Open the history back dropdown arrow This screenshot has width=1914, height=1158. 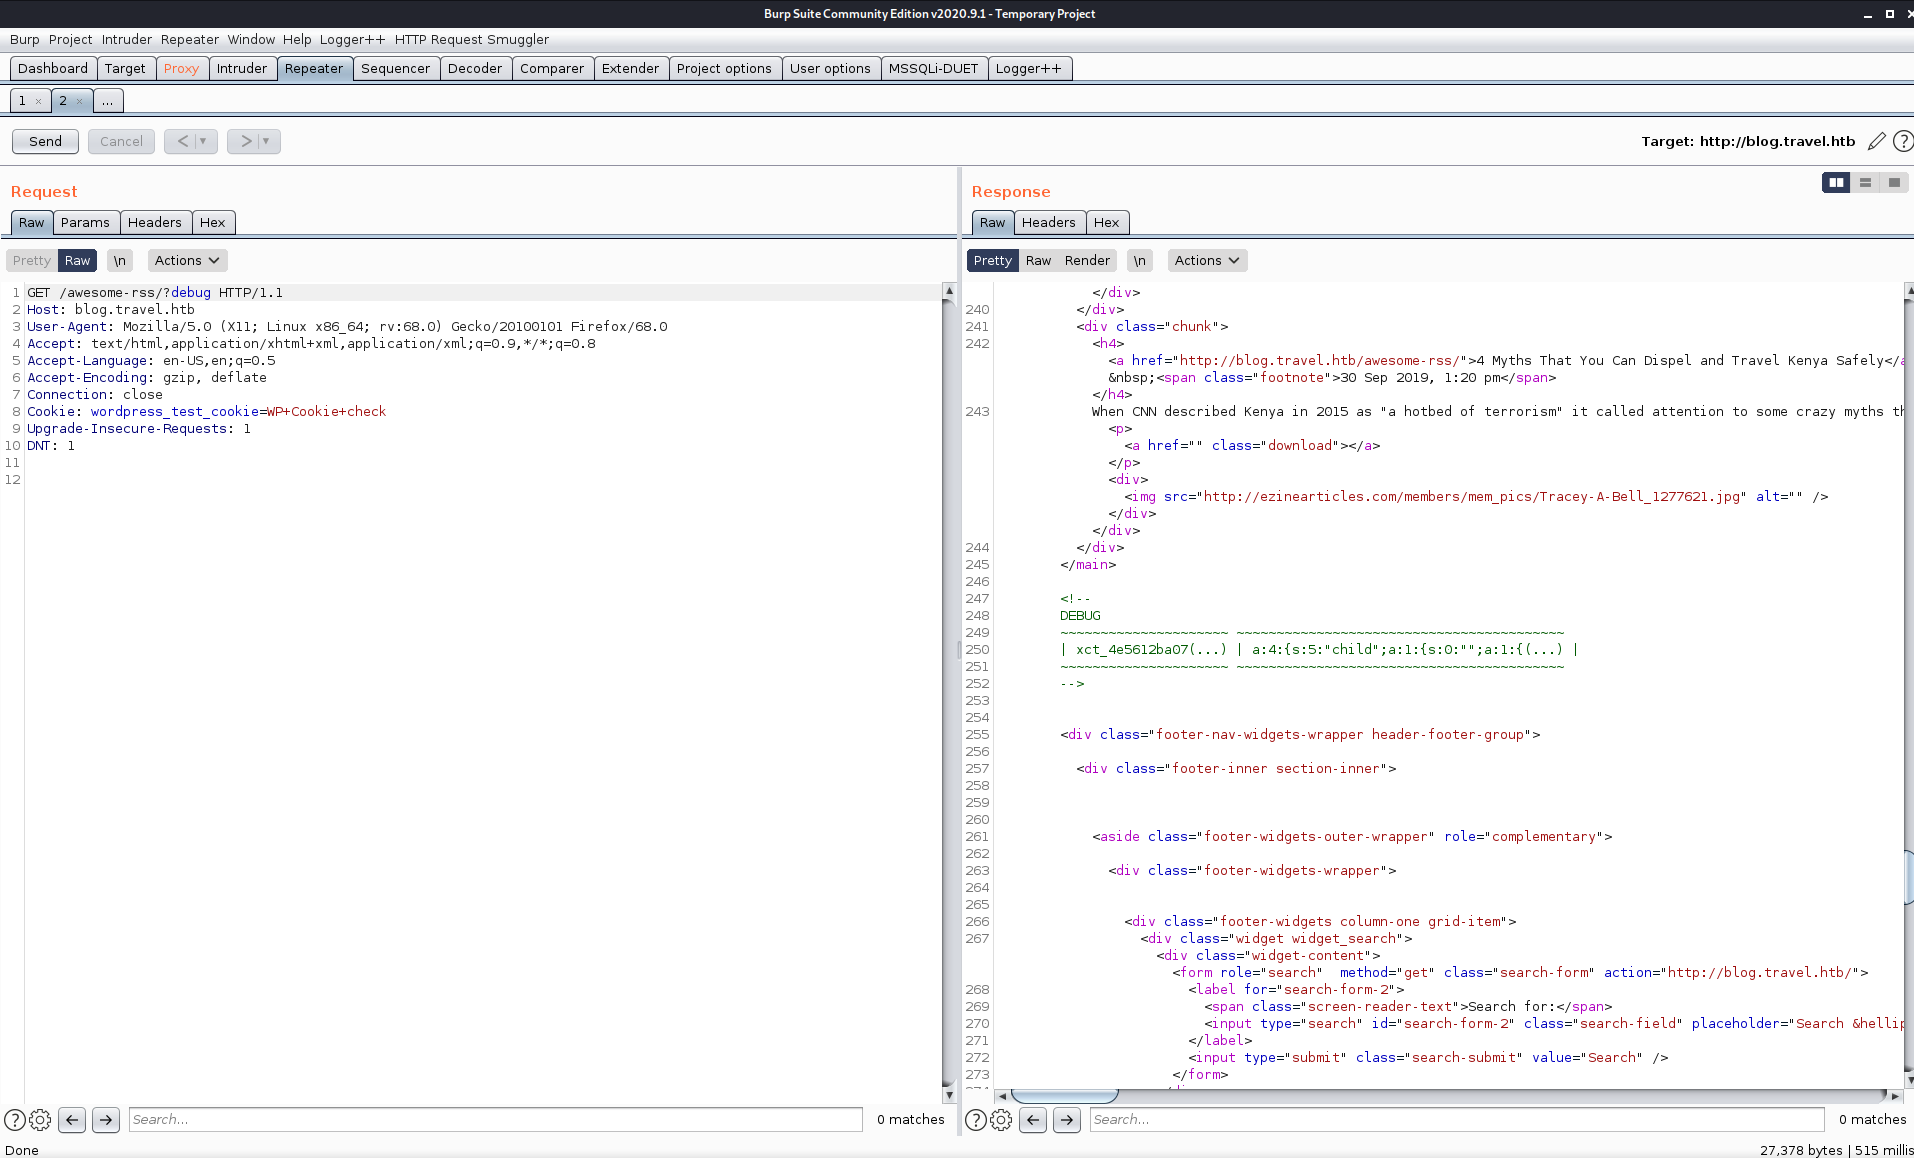203,141
